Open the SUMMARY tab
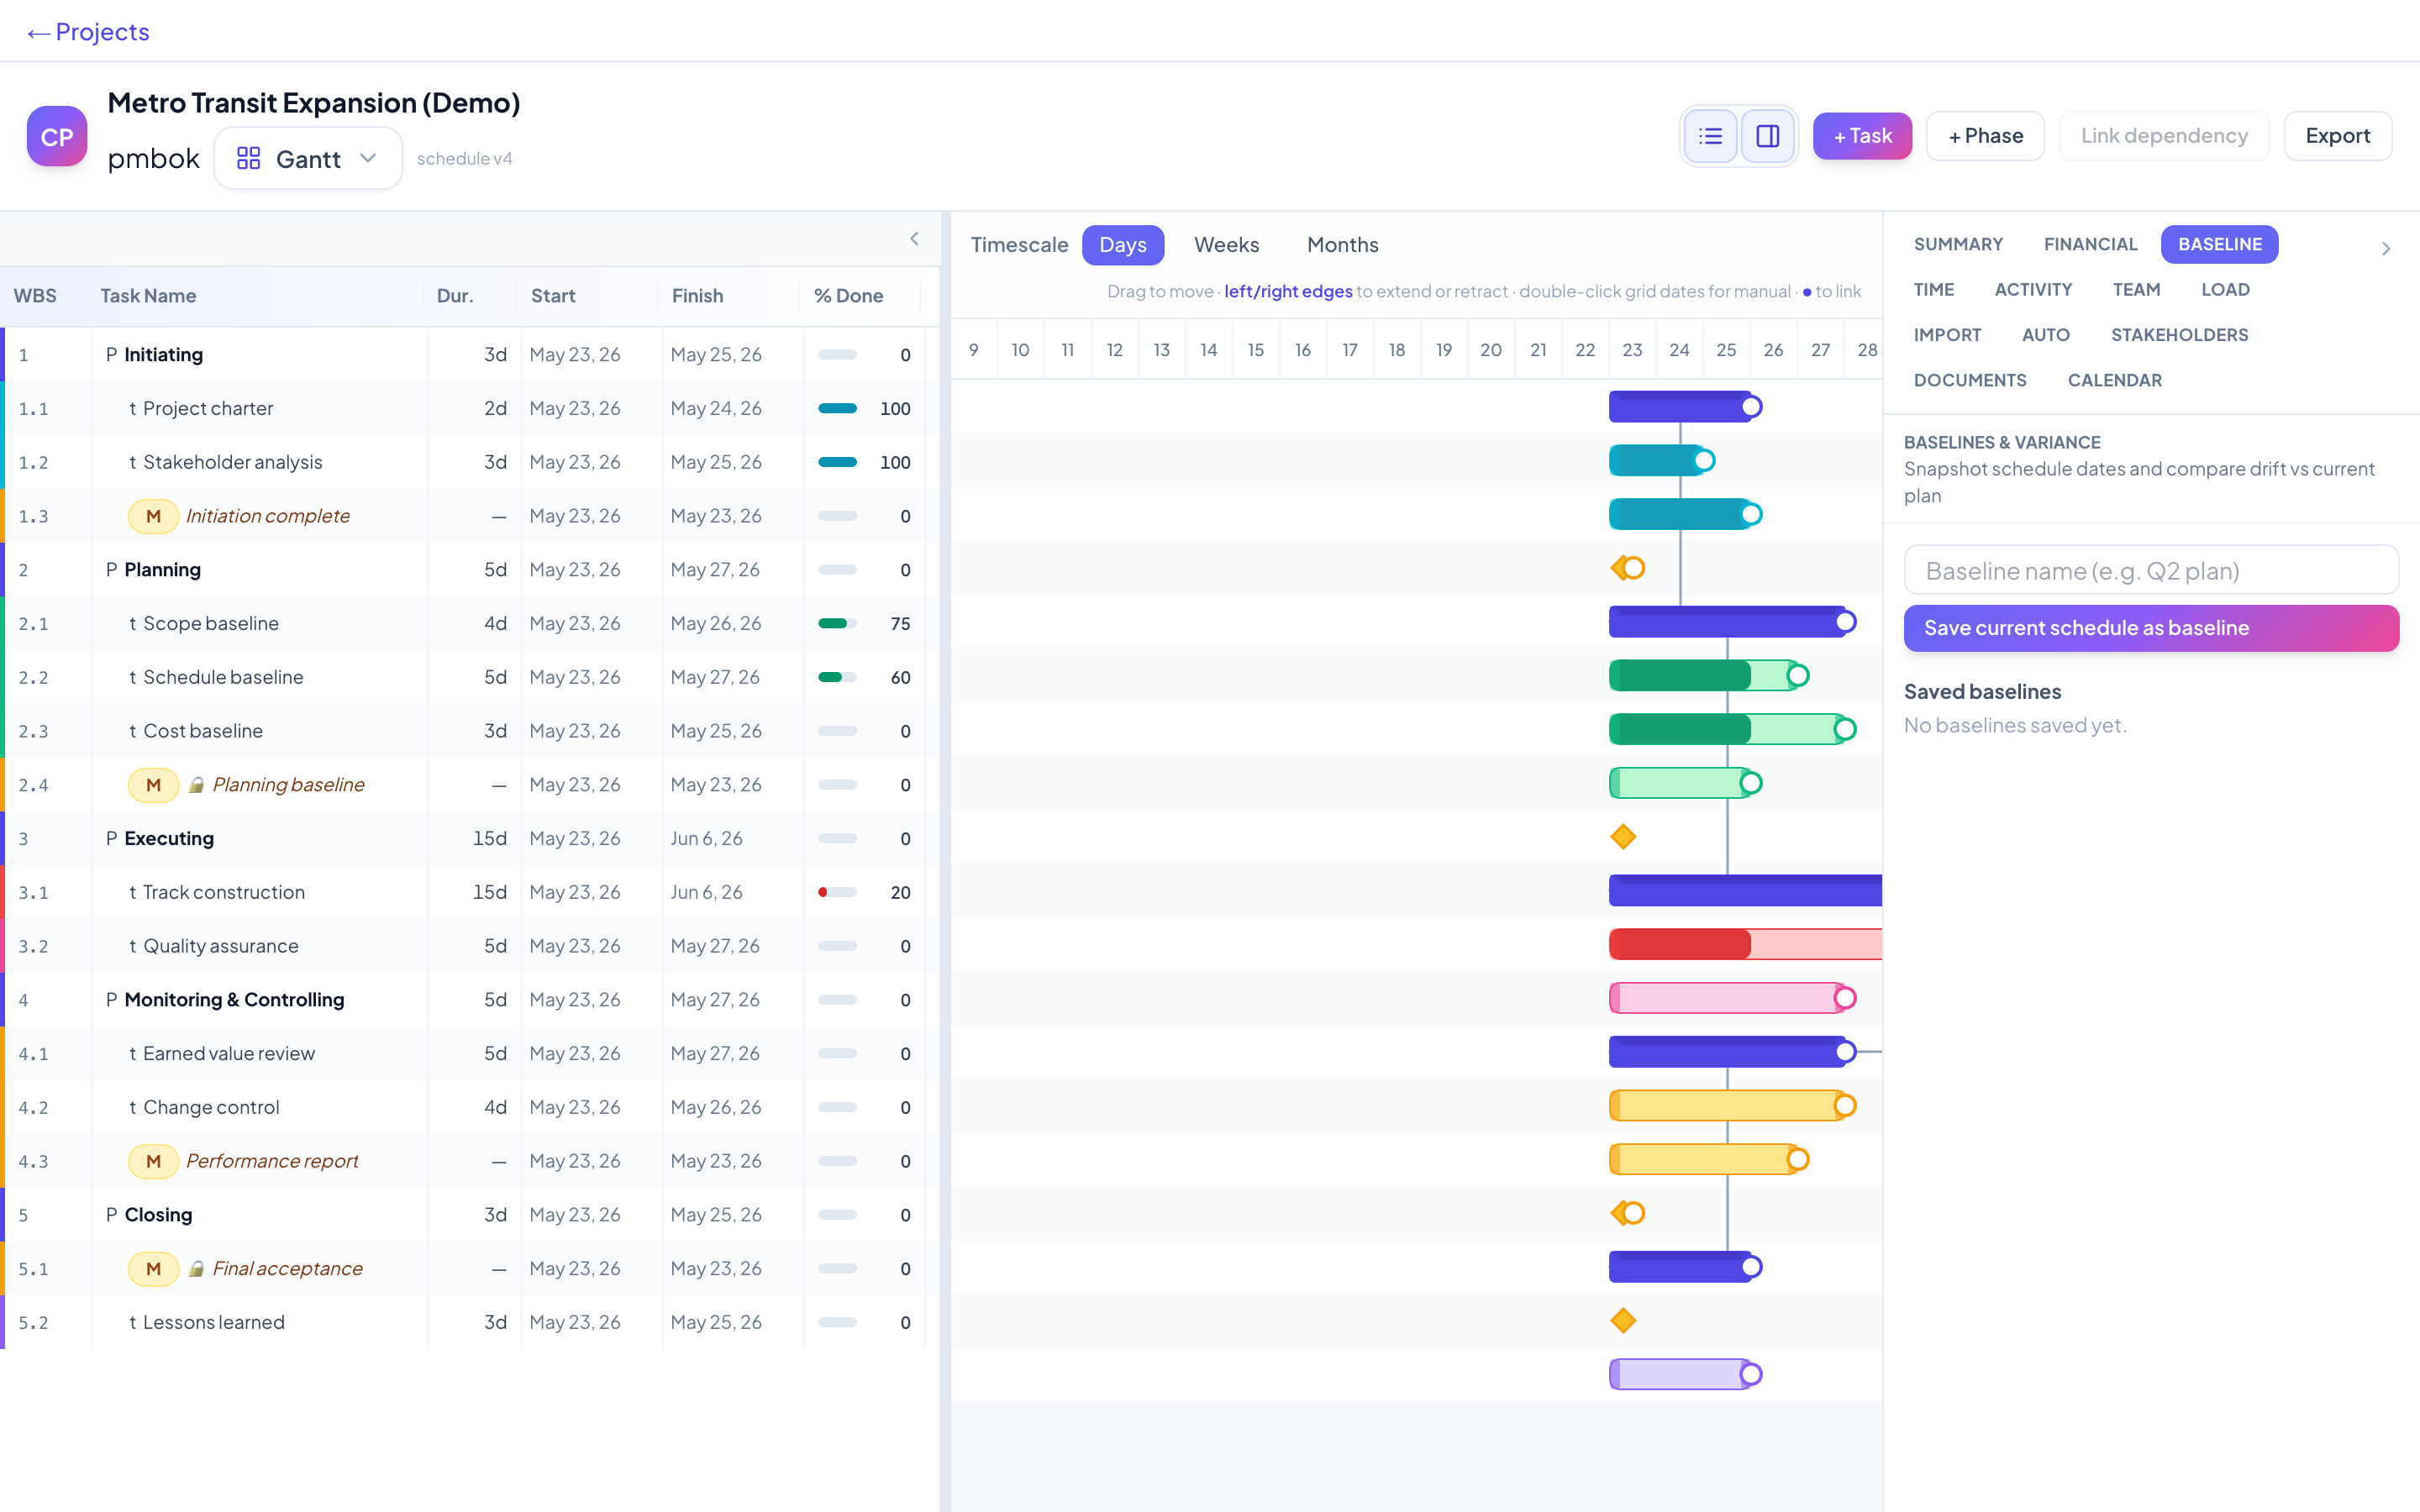Viewport: 2420px width, 1512px height. click(x=1958, y=244)
